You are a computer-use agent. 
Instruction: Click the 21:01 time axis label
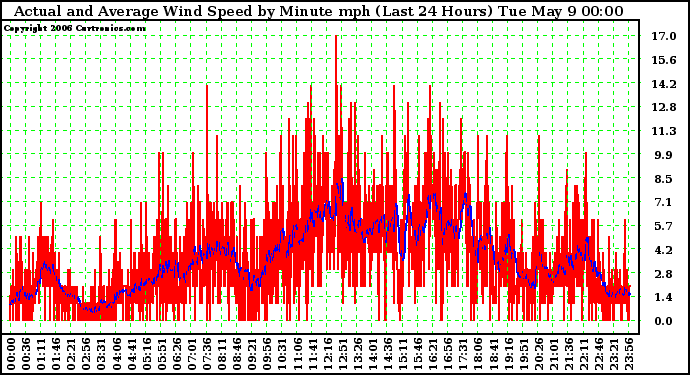coord(553,354)
